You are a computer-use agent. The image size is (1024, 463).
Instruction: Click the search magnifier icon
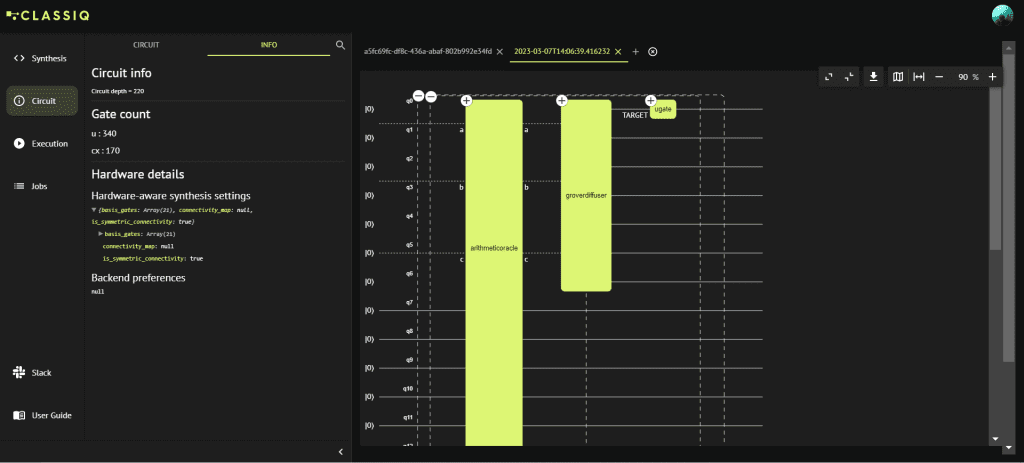340,45
